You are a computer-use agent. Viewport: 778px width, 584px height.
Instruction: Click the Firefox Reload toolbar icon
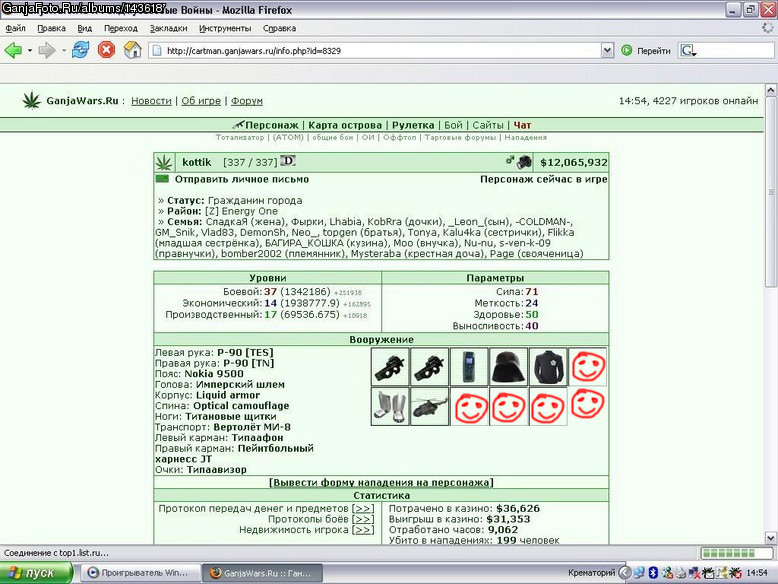pyautogui.click(x=80, y=50)
